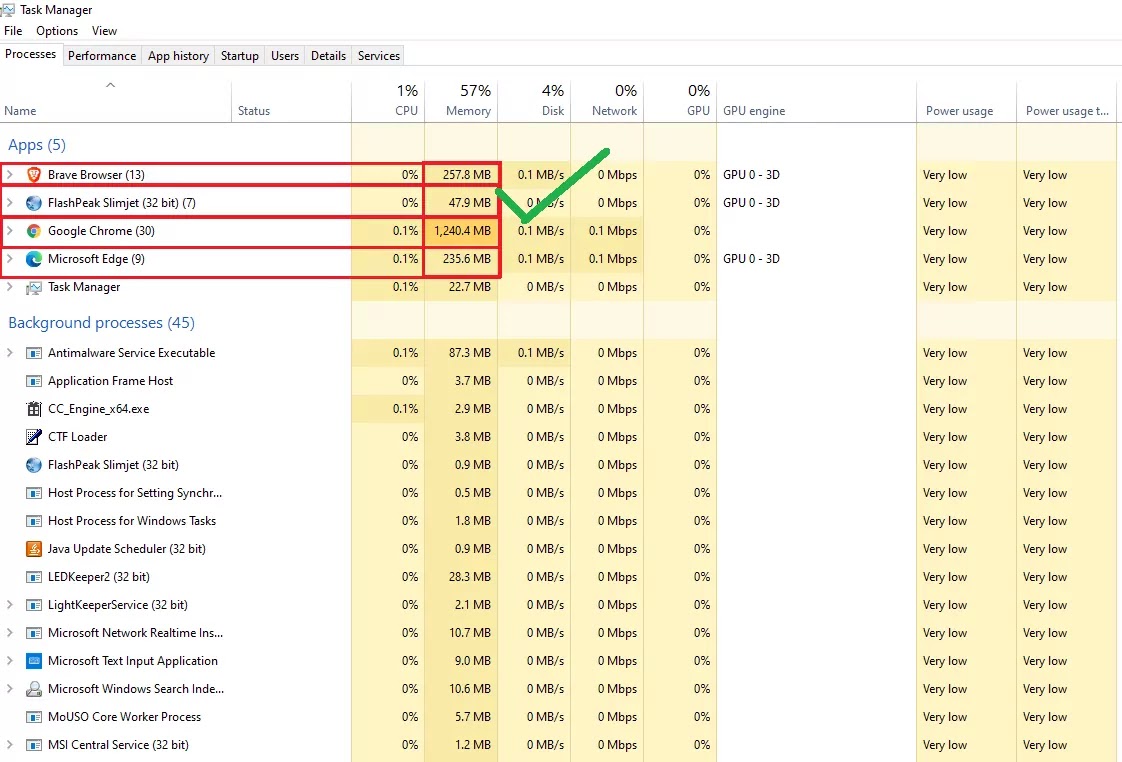Click the Power usage column header
Viewport: 1122px width, 762px height.
[966, 102]
